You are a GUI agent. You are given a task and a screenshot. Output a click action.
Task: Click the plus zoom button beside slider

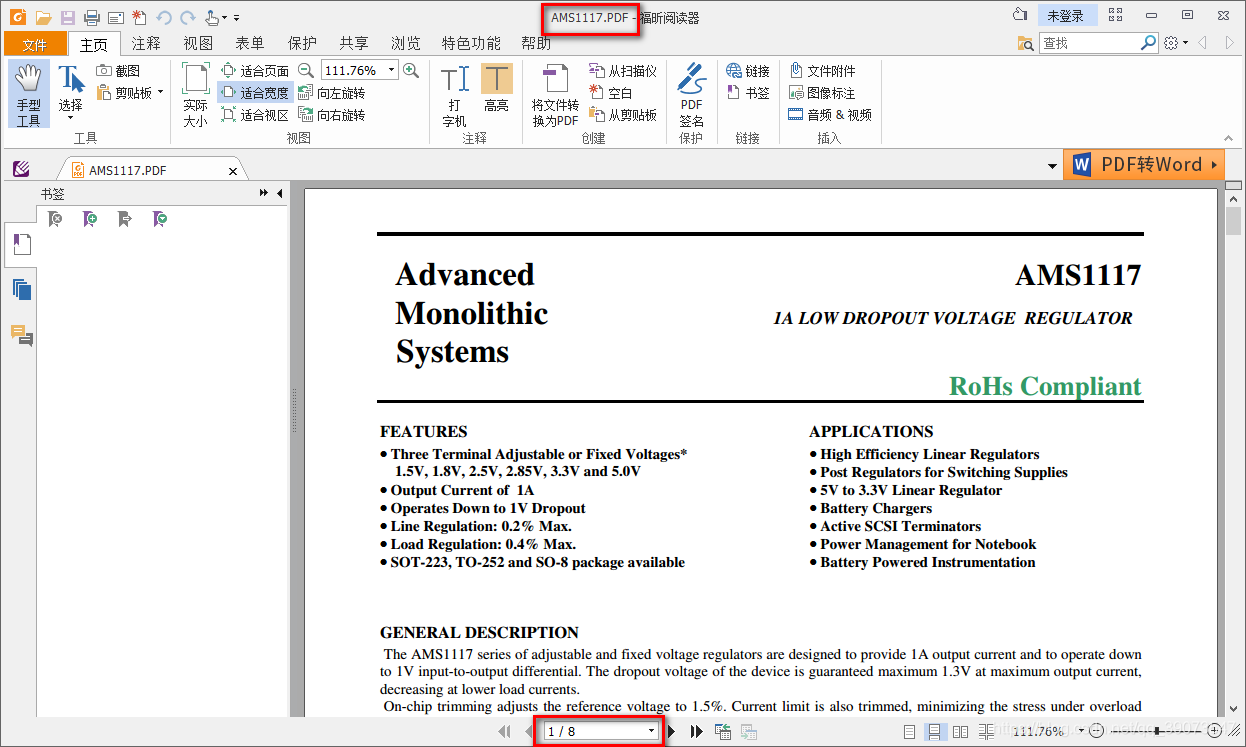1215,732
